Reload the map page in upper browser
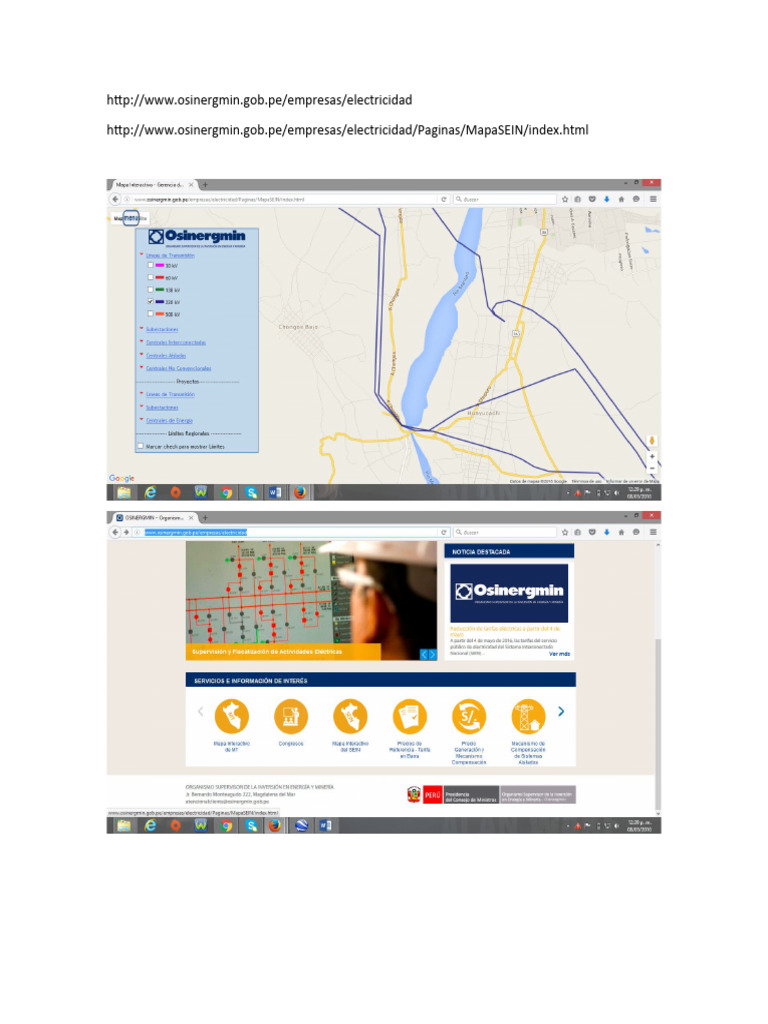 pyautogui.click(x=443, y=199)
